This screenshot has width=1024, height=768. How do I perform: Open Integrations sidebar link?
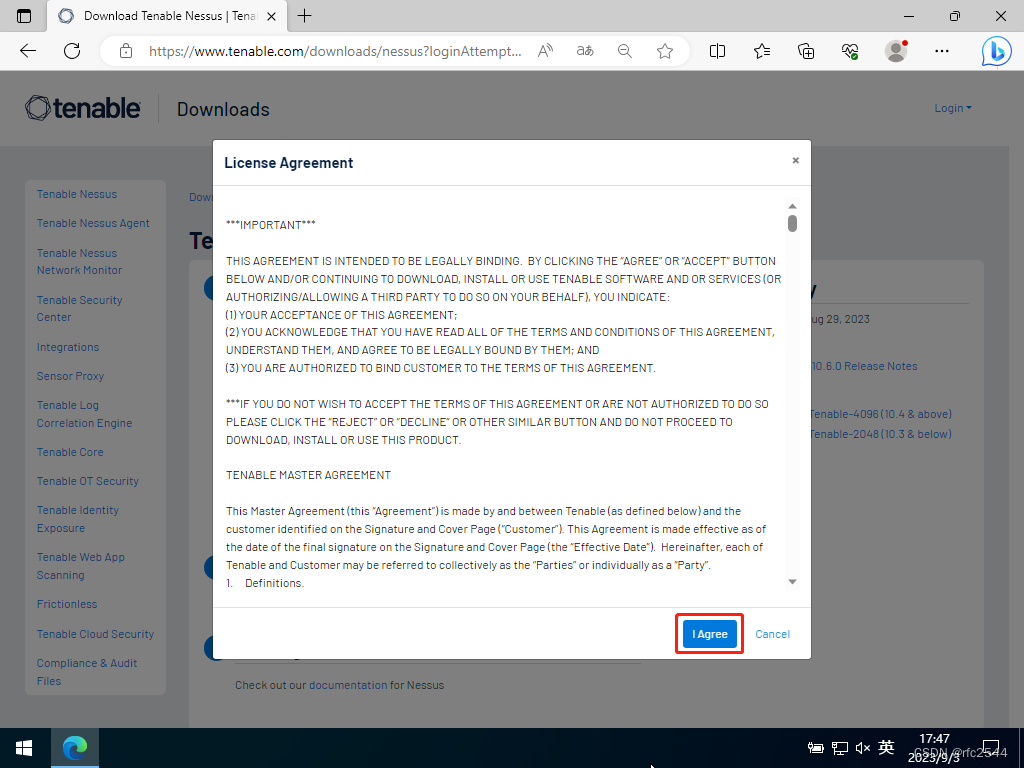(x=68, y=347)
